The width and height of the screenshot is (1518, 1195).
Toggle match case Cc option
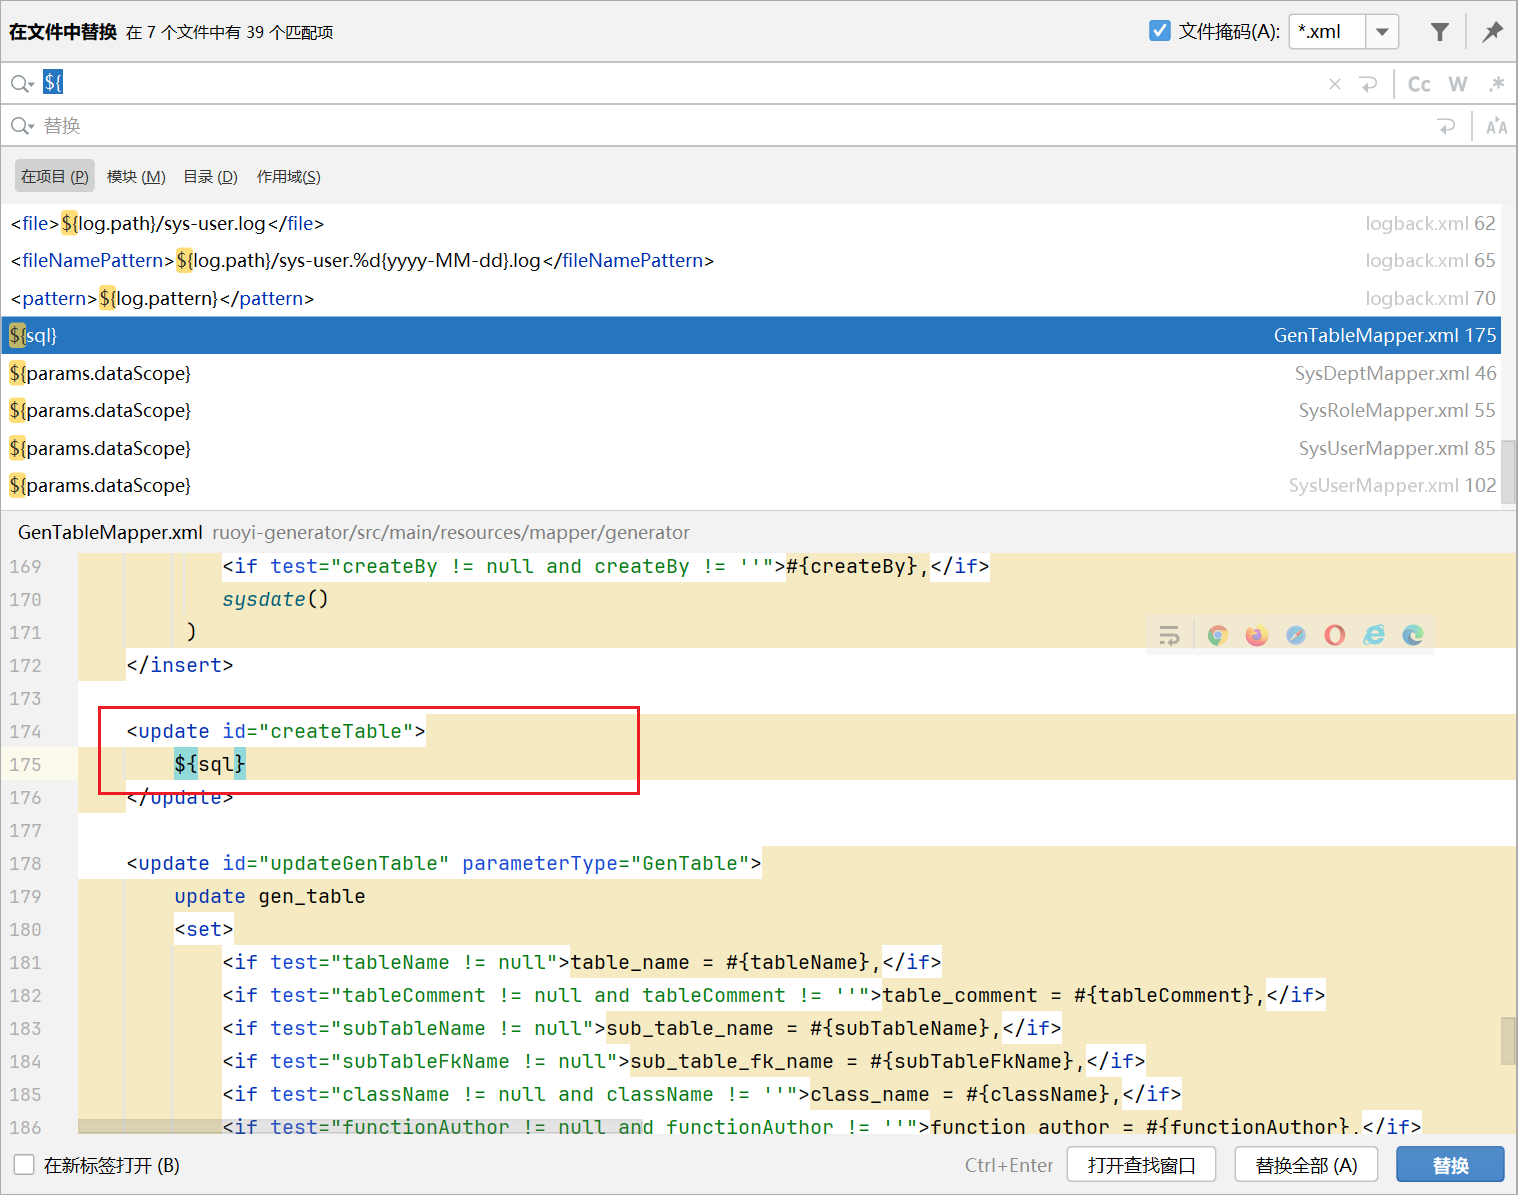click(x=1419, y=84)
